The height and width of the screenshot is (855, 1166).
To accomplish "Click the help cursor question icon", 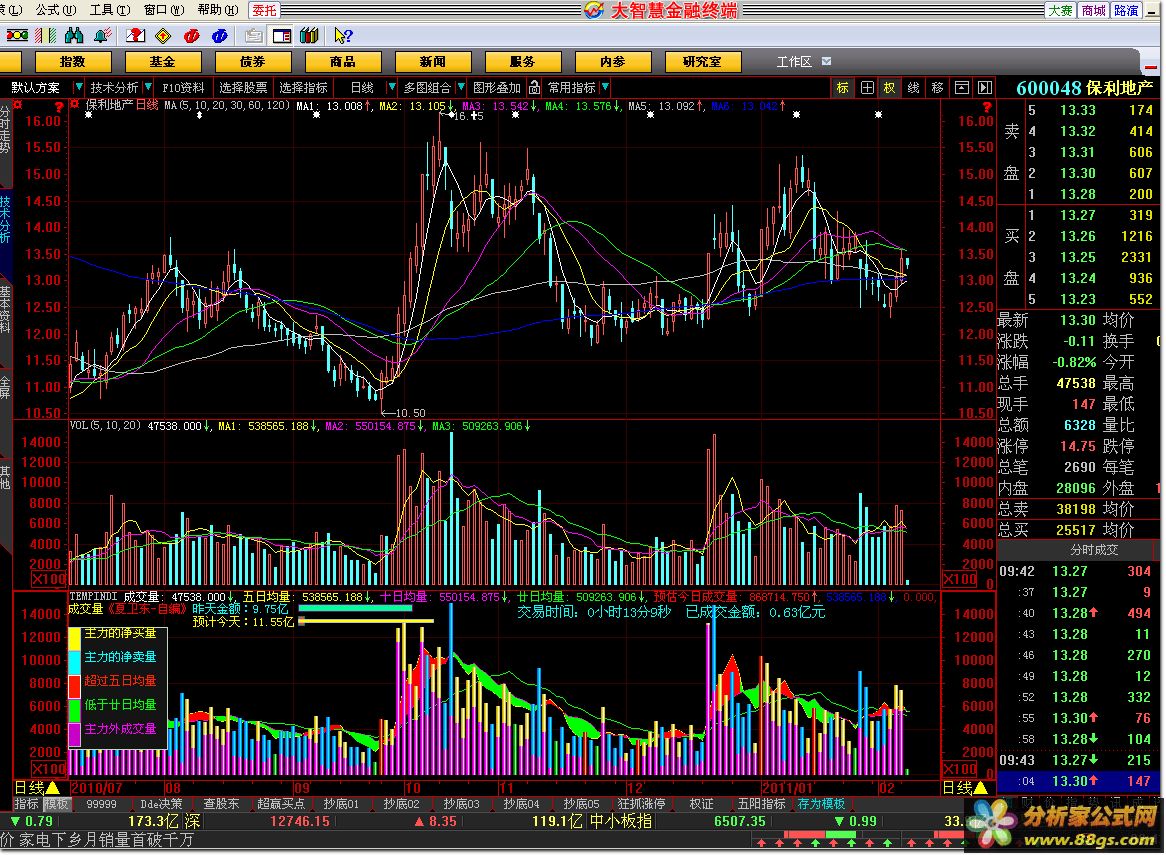I will [x=343, y=36].
